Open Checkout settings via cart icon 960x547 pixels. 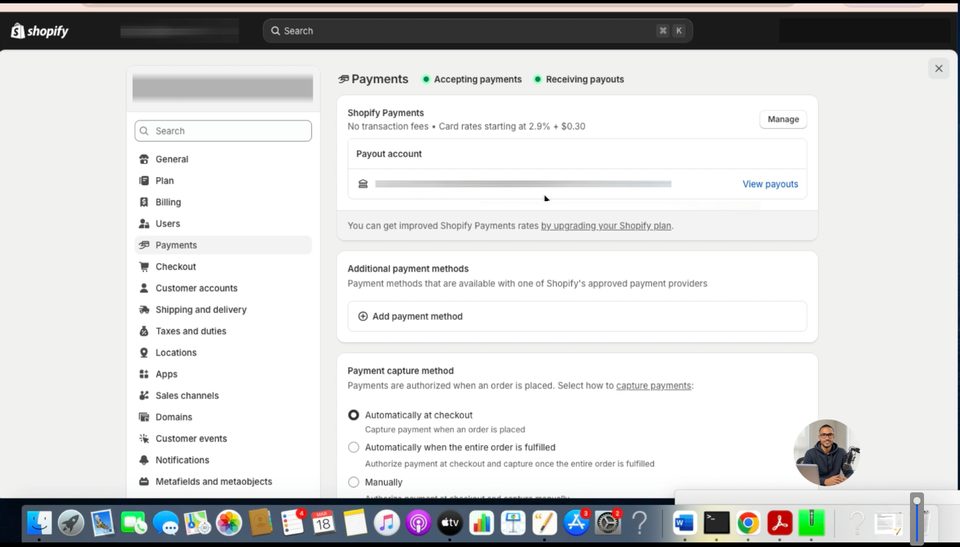click(x=144, y=266)
